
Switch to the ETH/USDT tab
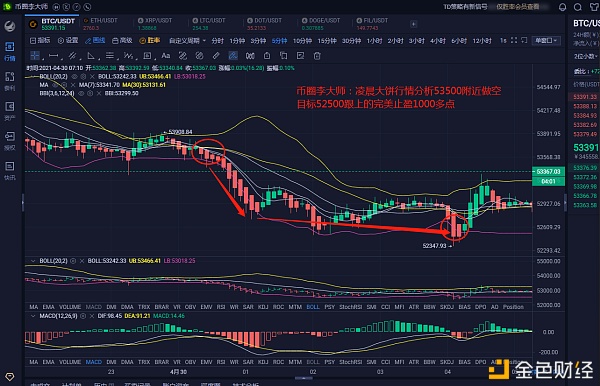pyautogui.click(x=100, y=24)
